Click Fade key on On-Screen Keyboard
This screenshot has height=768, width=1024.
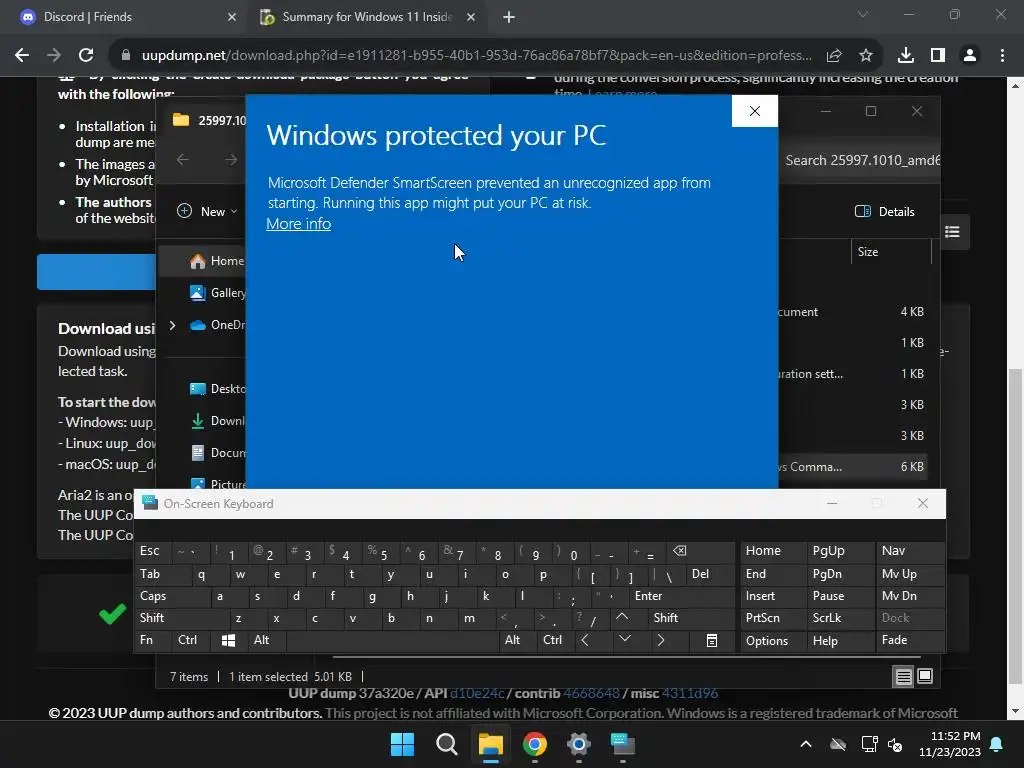(x=910, y=641)
